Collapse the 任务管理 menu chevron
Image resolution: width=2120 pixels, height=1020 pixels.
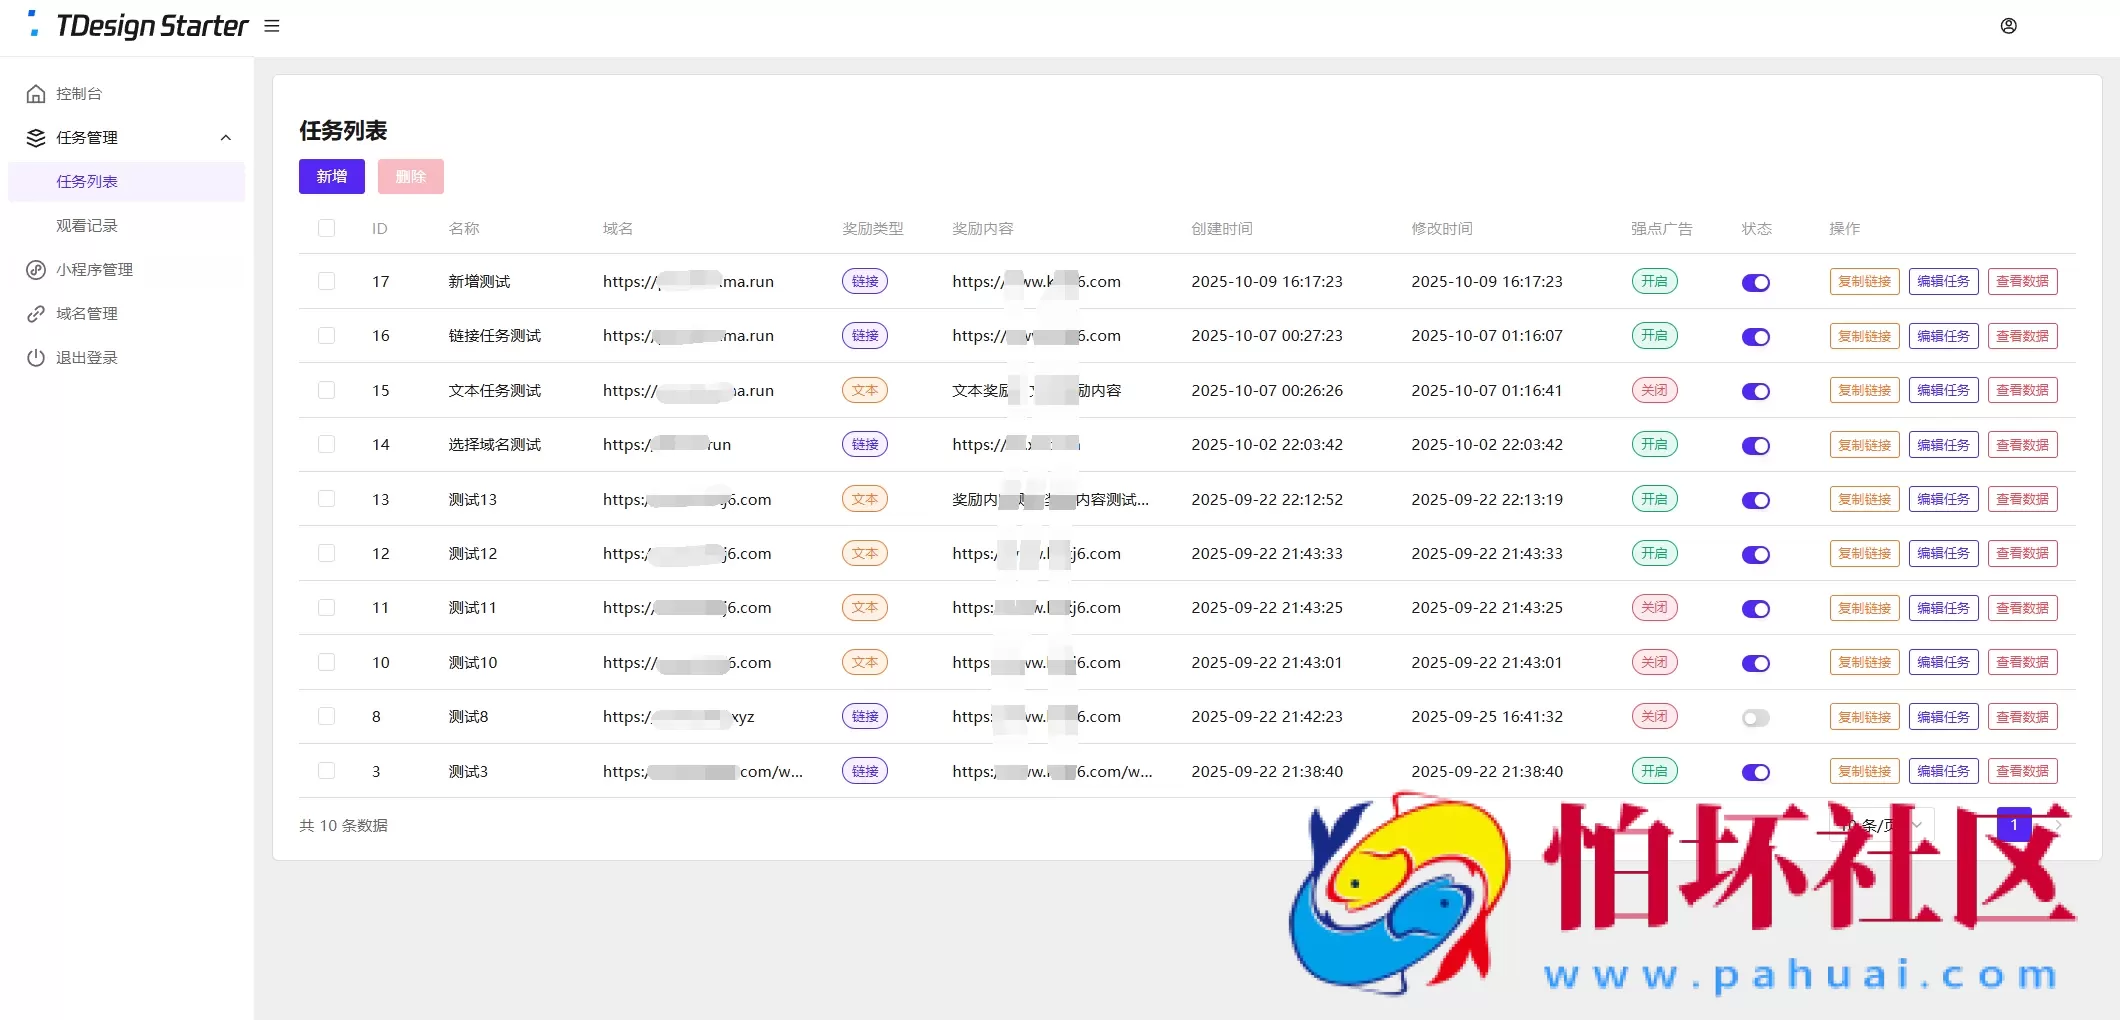pos(226,138)
